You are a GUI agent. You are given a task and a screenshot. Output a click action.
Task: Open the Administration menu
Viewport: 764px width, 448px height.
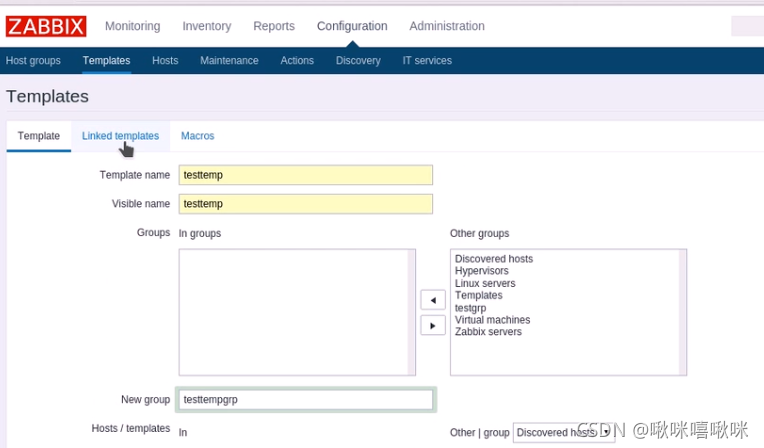pos(447,26)
